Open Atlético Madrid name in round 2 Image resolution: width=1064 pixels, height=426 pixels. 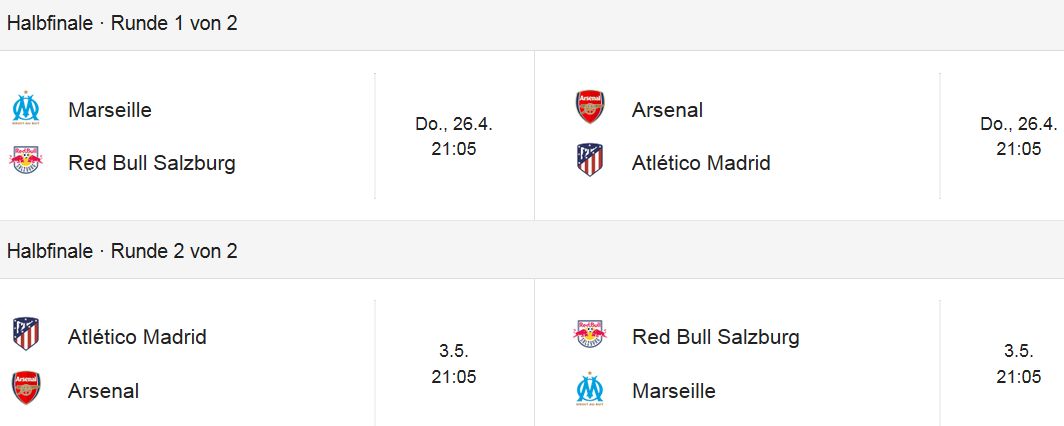(x=137, y=336)
